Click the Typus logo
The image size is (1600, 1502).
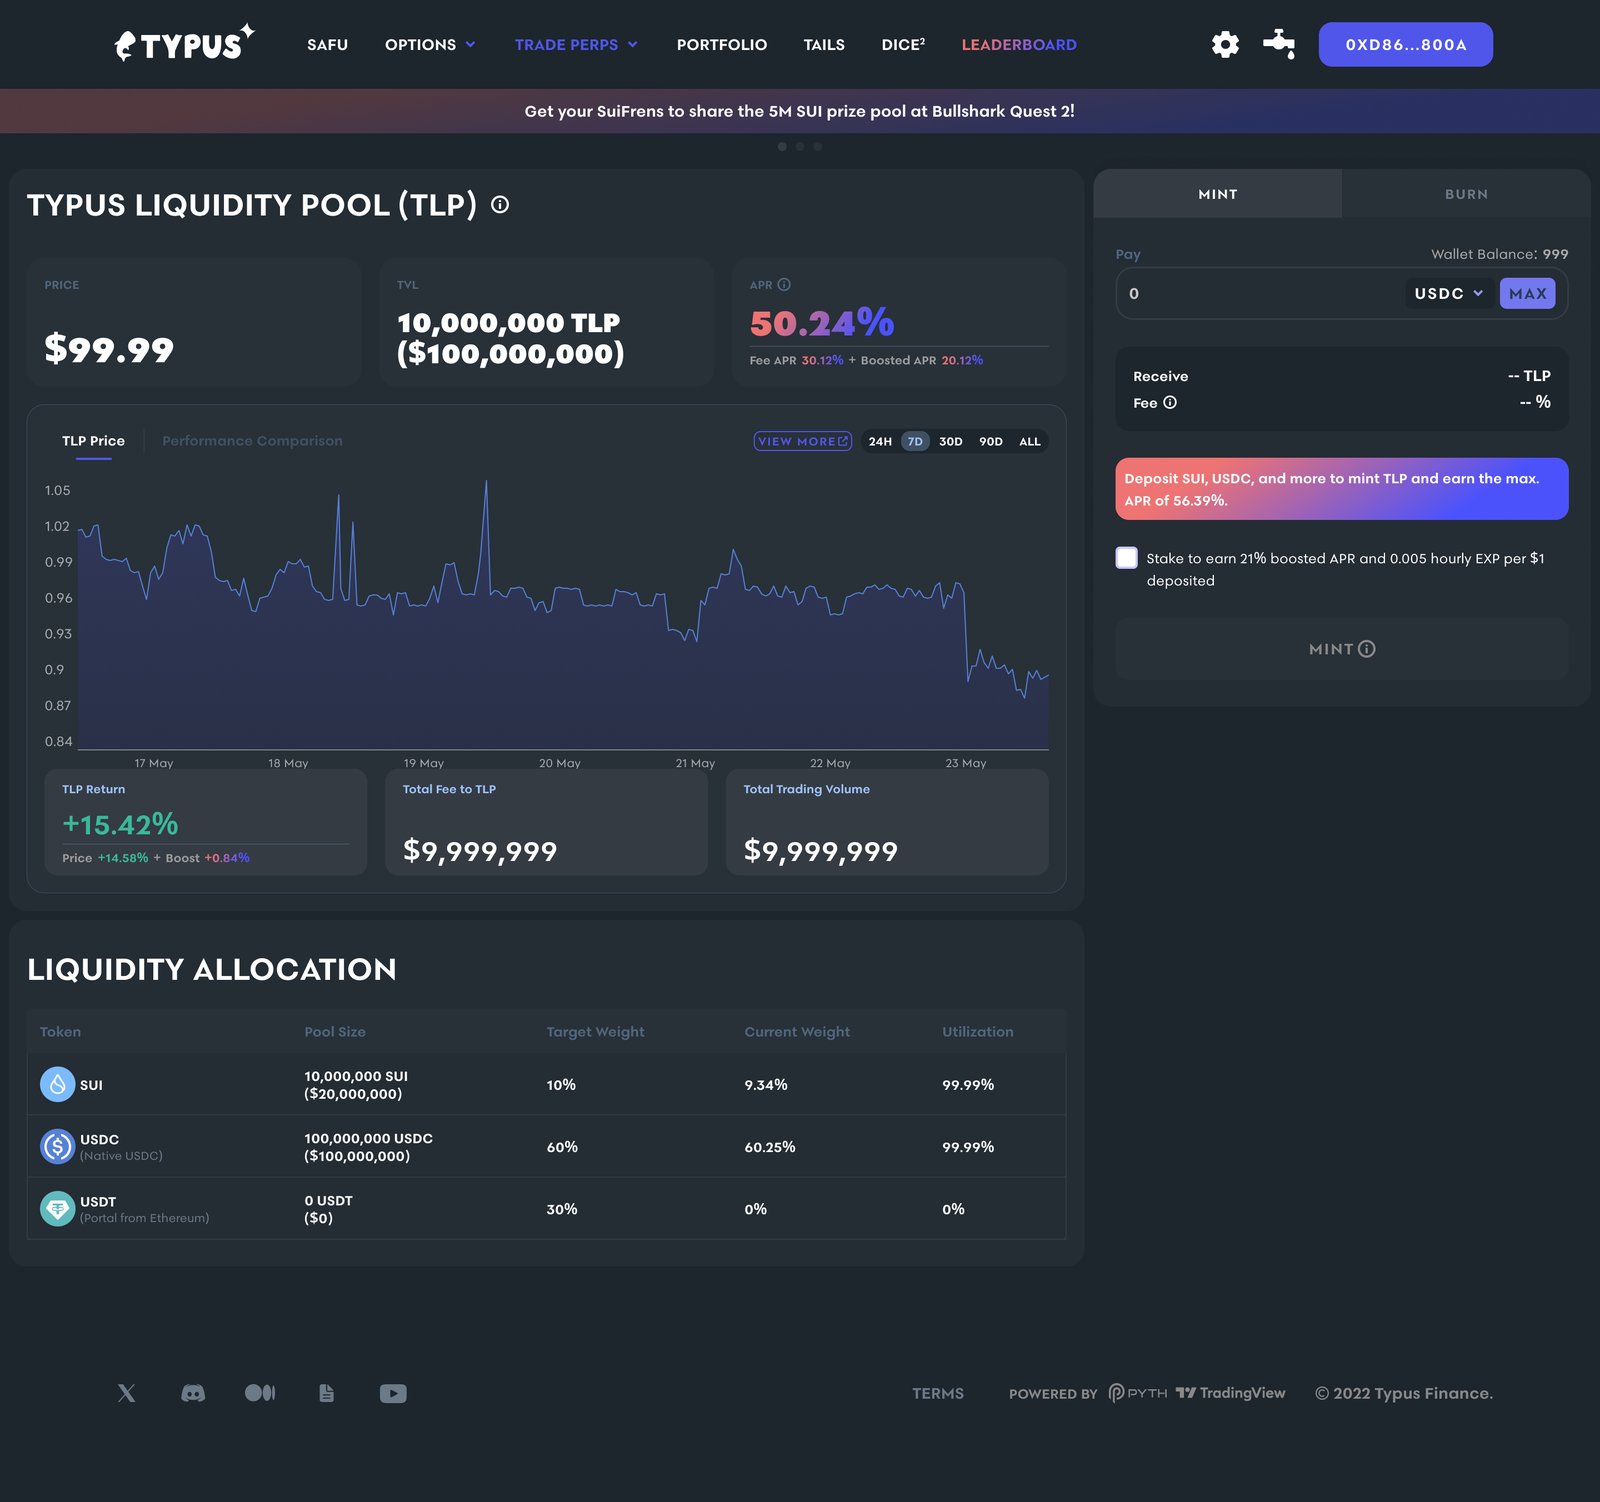coord(185,43)
